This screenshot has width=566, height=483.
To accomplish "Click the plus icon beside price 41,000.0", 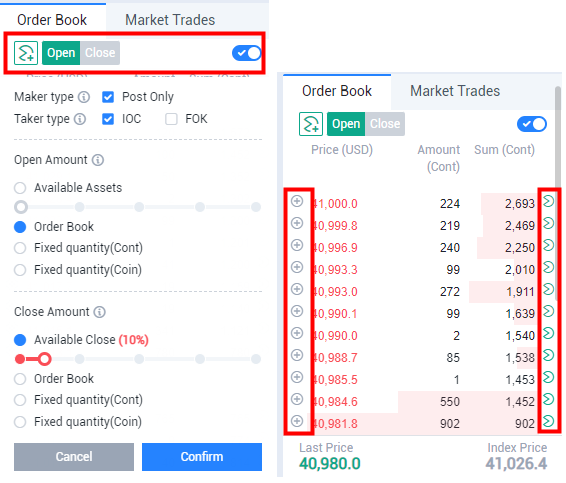I will click(x=297, y=201).
